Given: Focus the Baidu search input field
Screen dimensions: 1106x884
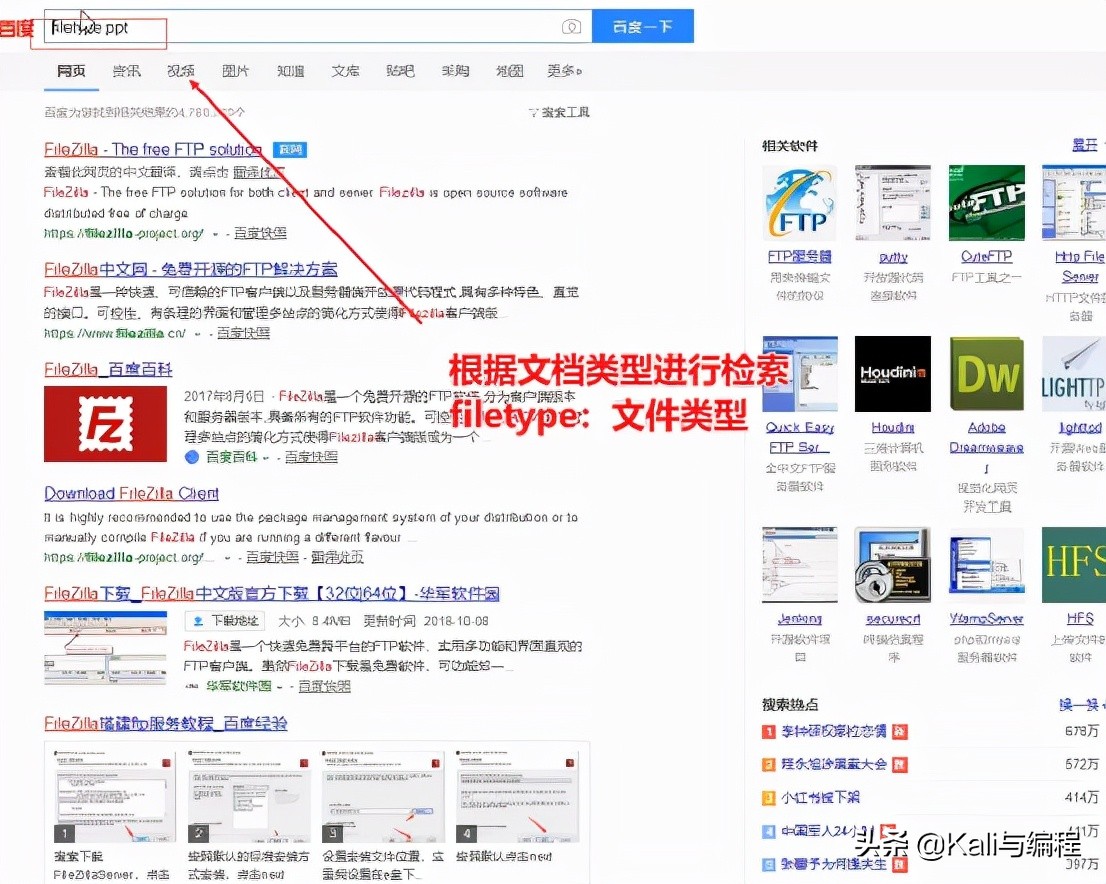Looking at the screenshot, I should pos(317,26).
